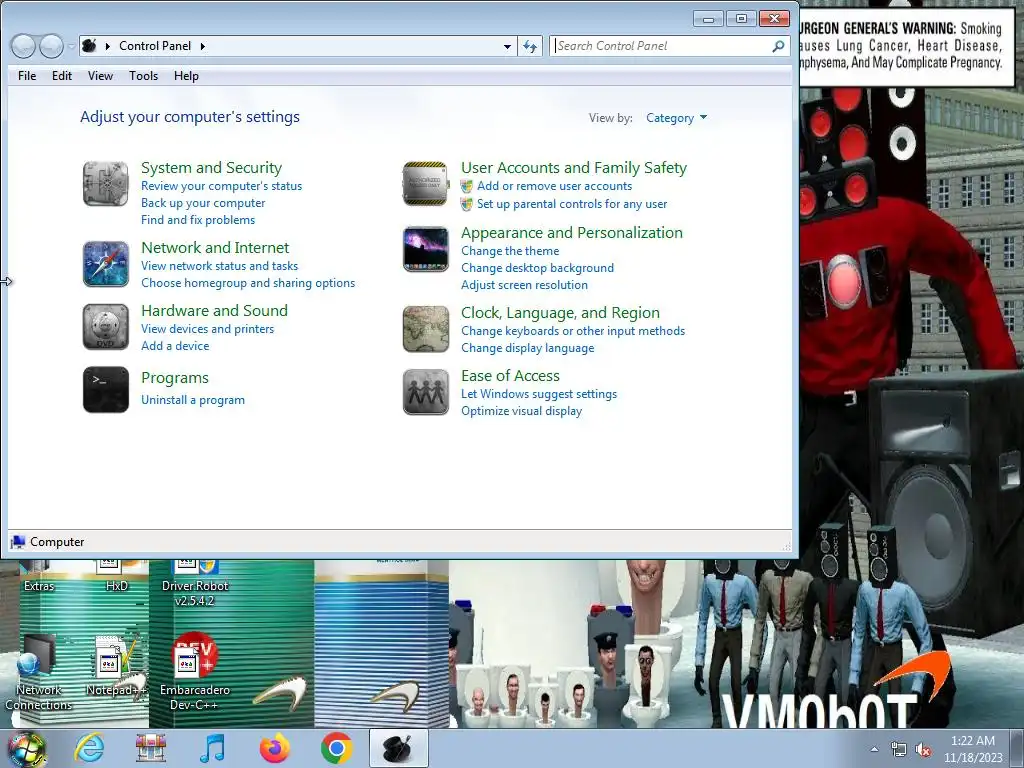Open the View menu

(x=101, y=76)
